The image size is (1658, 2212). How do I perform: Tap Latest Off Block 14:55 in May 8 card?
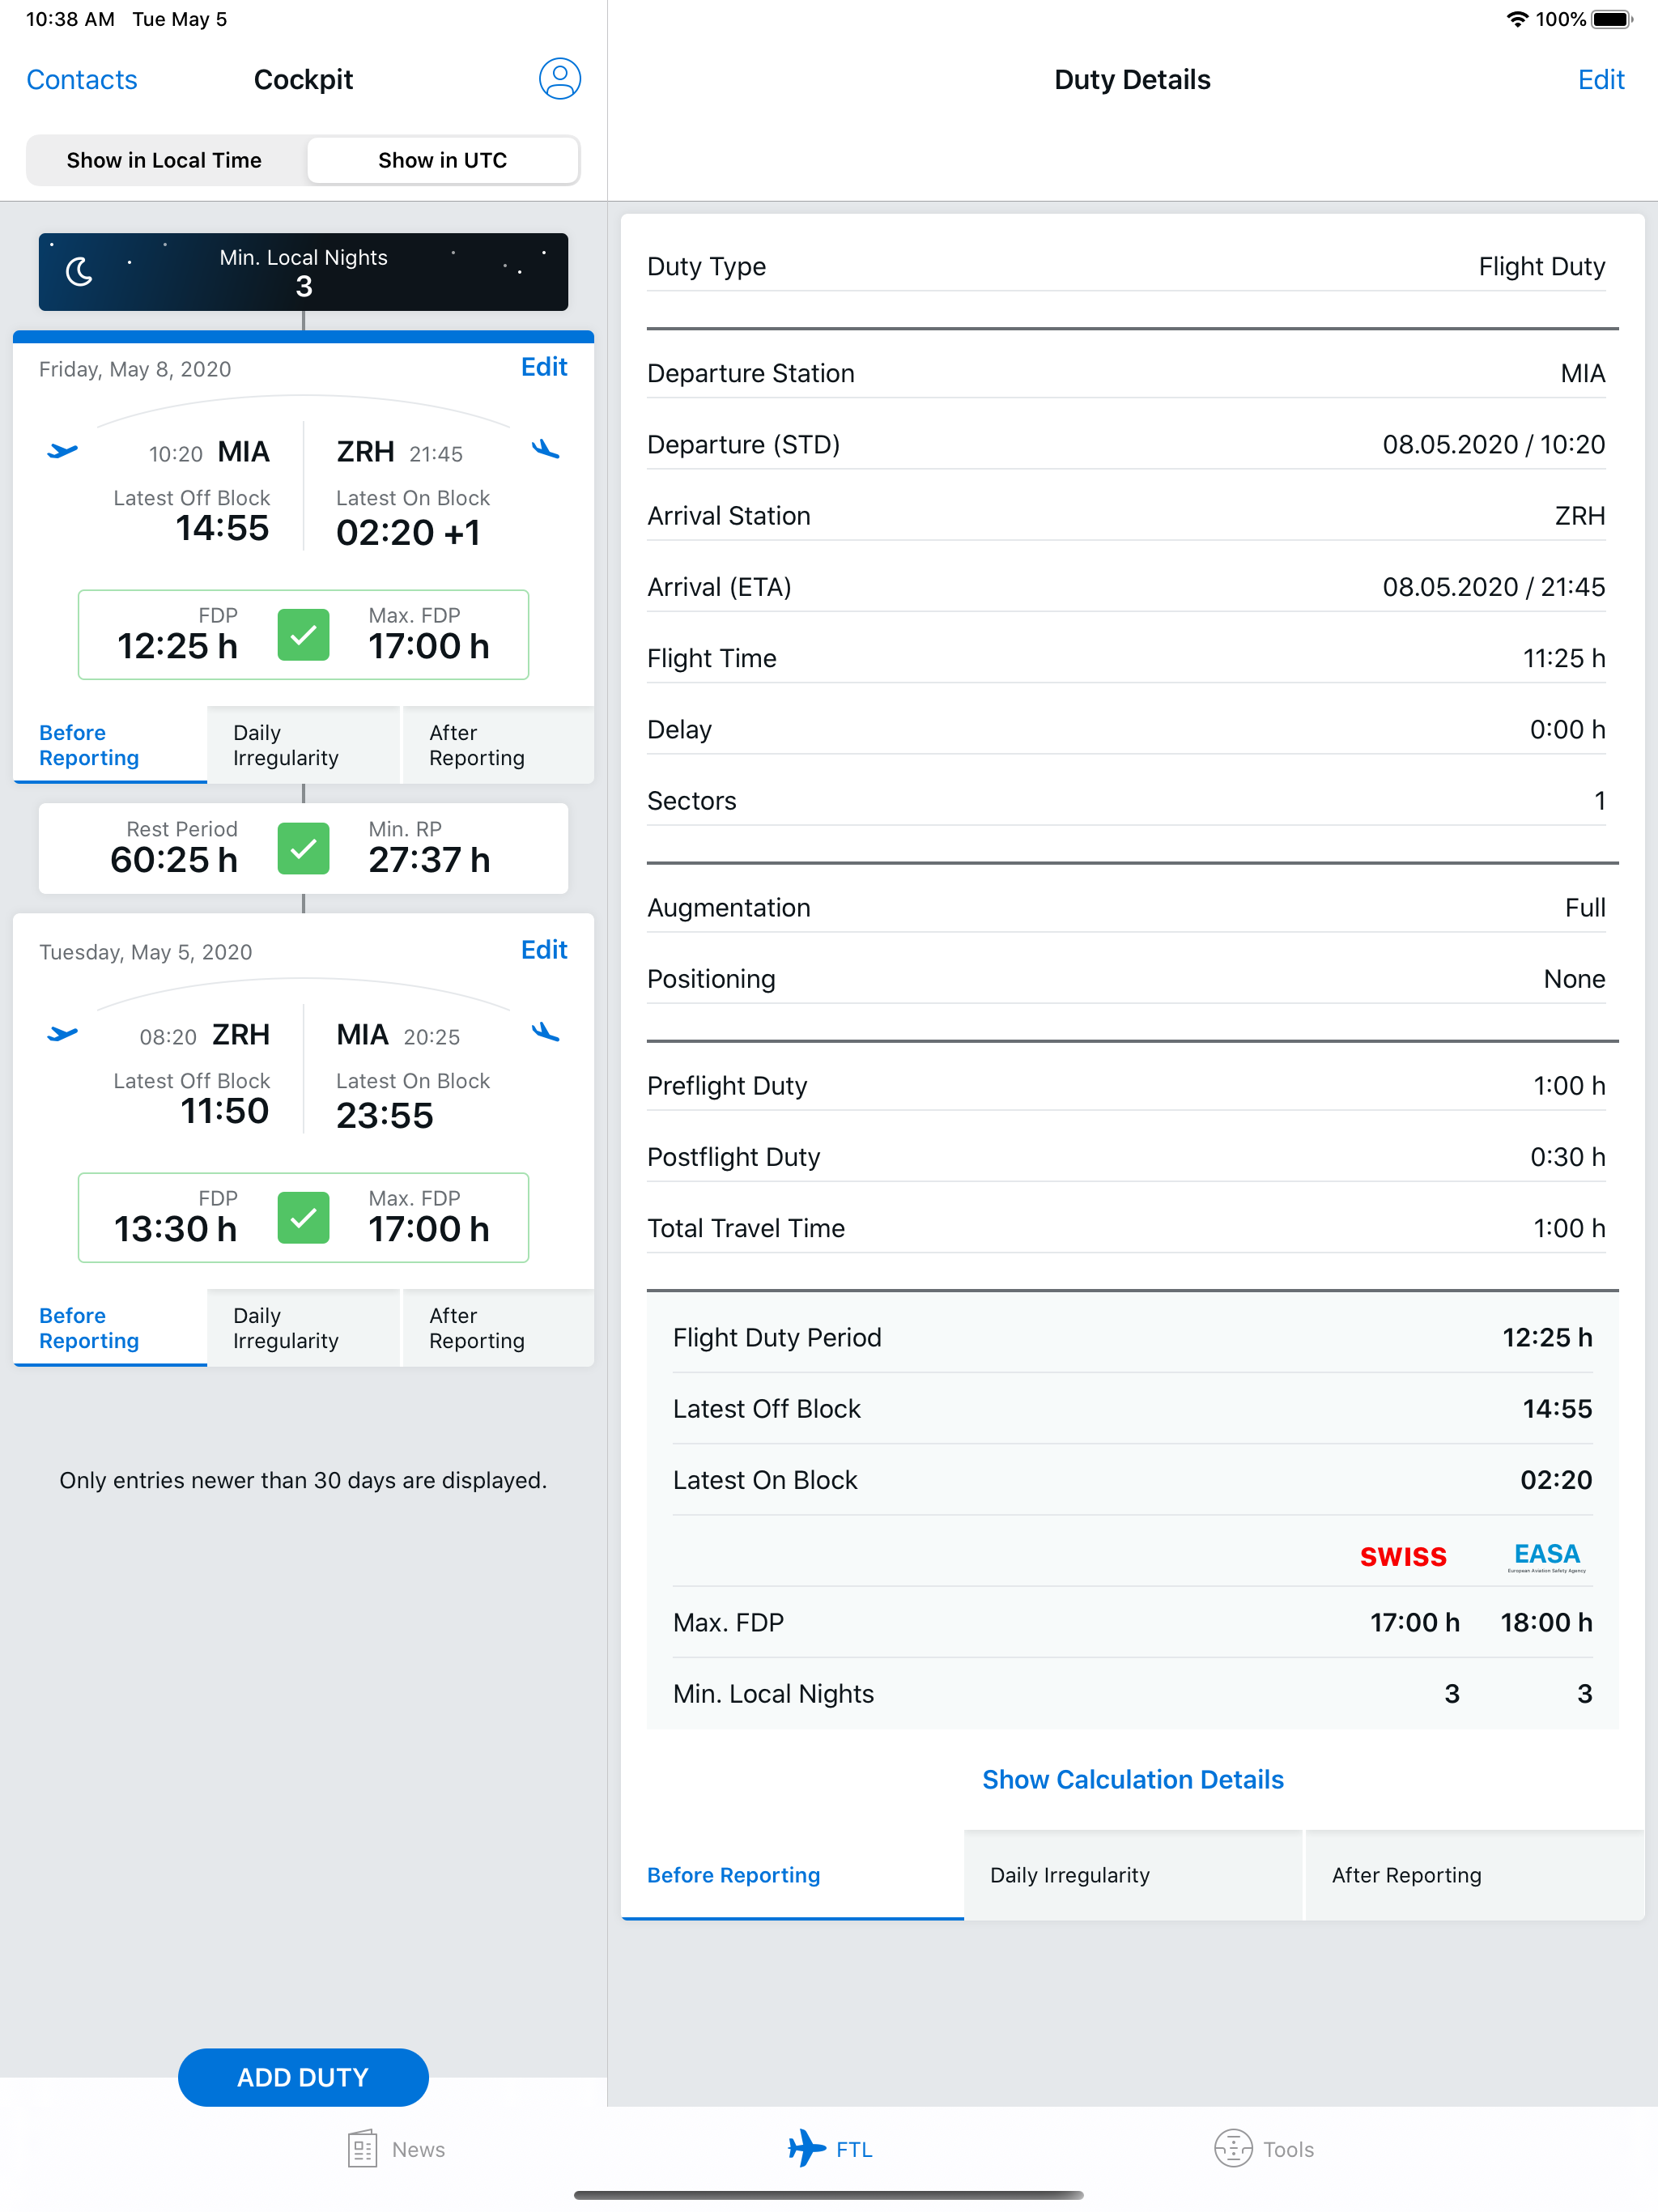[192, 516]
